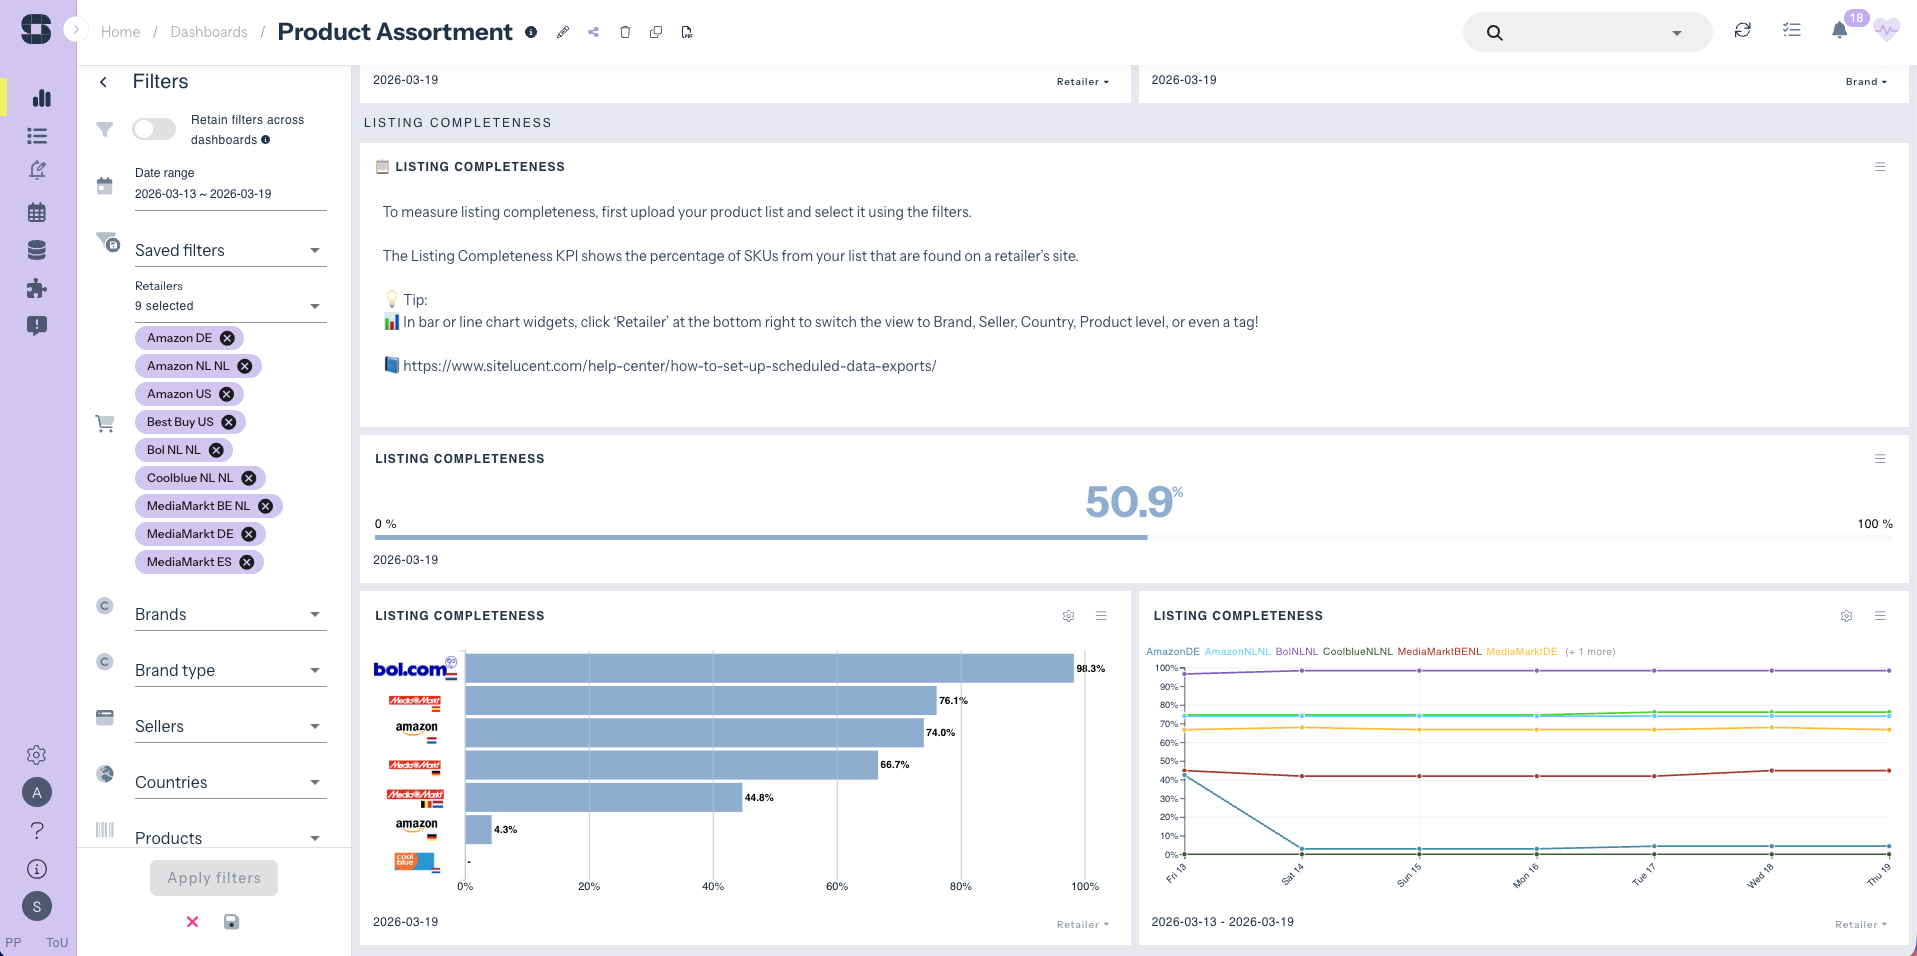Open the health status heart icon
The width and height of the screenshot is (1917, 956).
coord(1886,29)
